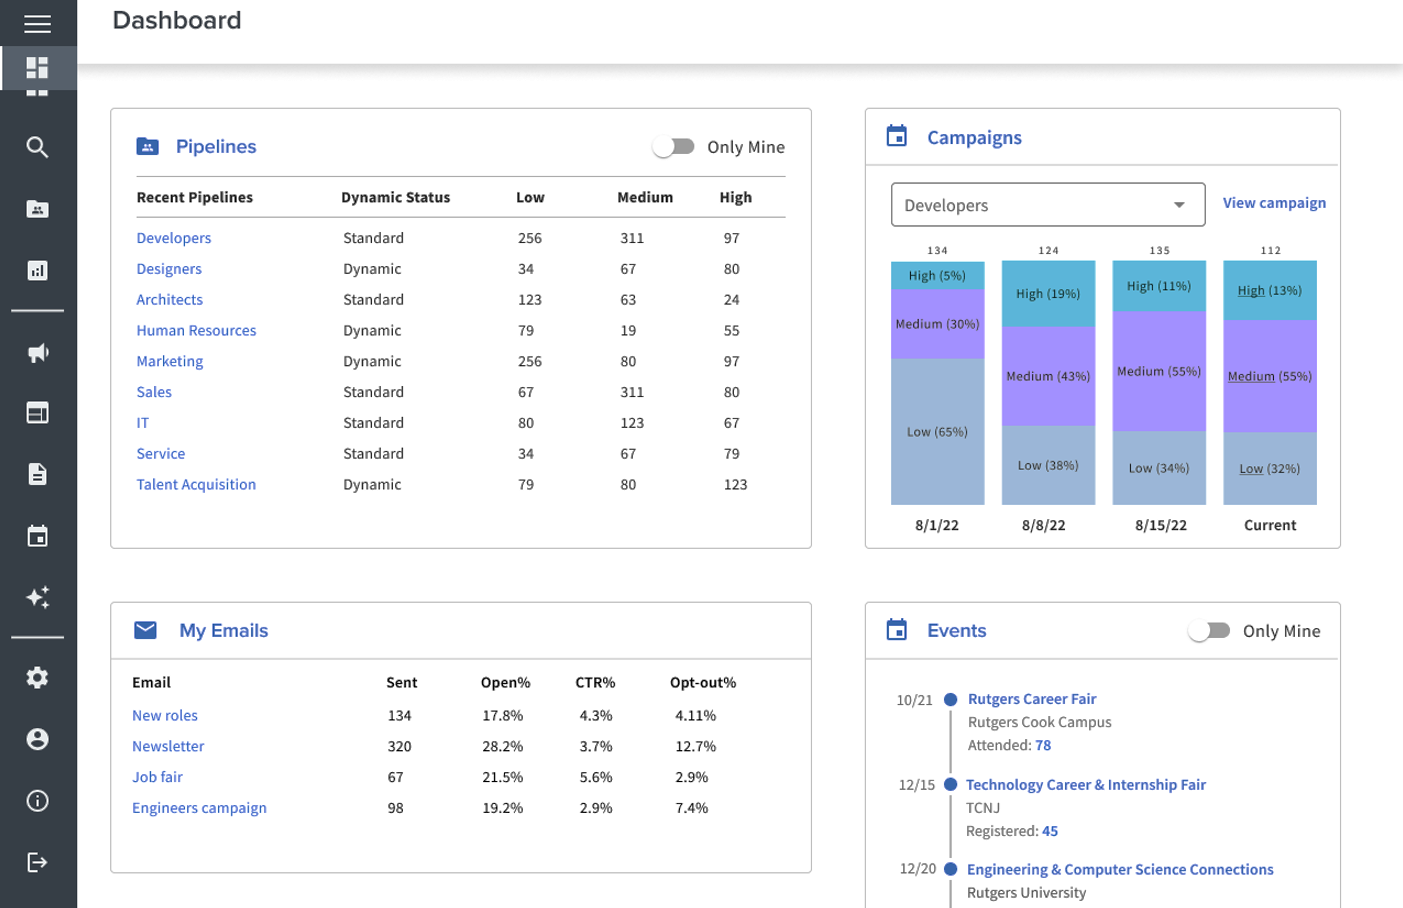The width and height of the screenshot is (1403, 908).
Task: Open the Developers campaign dropdown
Action: (x=1047, y=204)
